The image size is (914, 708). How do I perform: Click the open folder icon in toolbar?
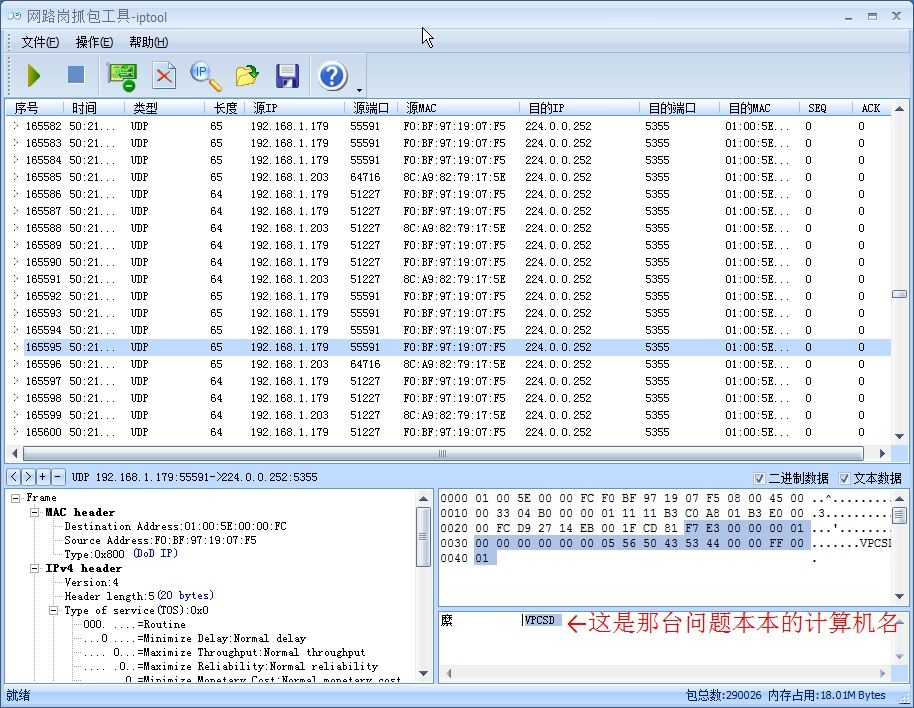click(247, 75)
